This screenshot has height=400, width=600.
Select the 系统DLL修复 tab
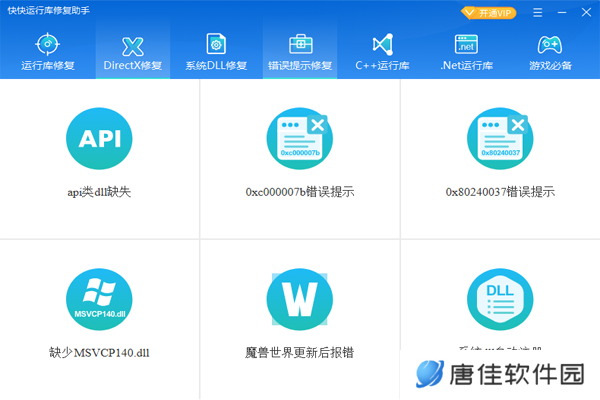[x=216, y=51]
